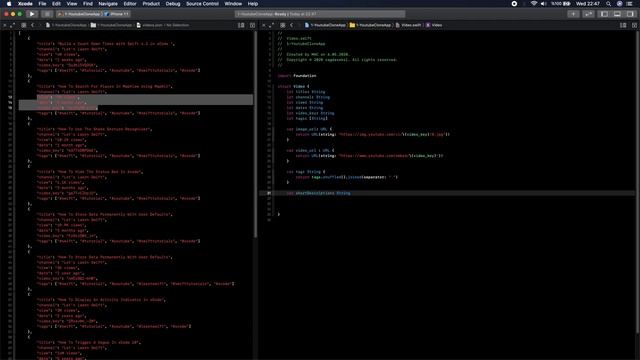This screenshot has height=360, width=640.
Task: Open related items menu in the left editor
Action: click(24, 25)
